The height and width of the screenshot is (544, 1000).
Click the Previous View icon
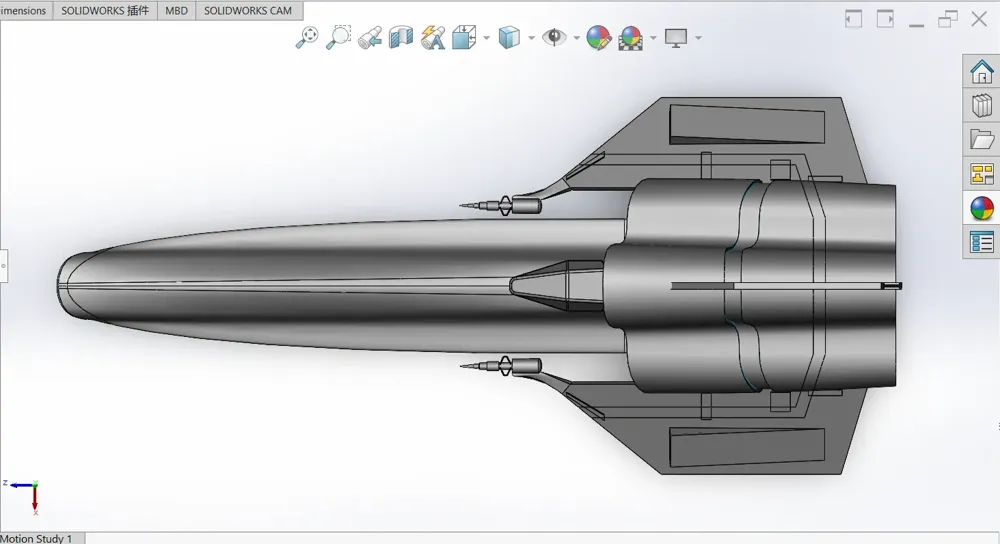(x=370, y=38)
